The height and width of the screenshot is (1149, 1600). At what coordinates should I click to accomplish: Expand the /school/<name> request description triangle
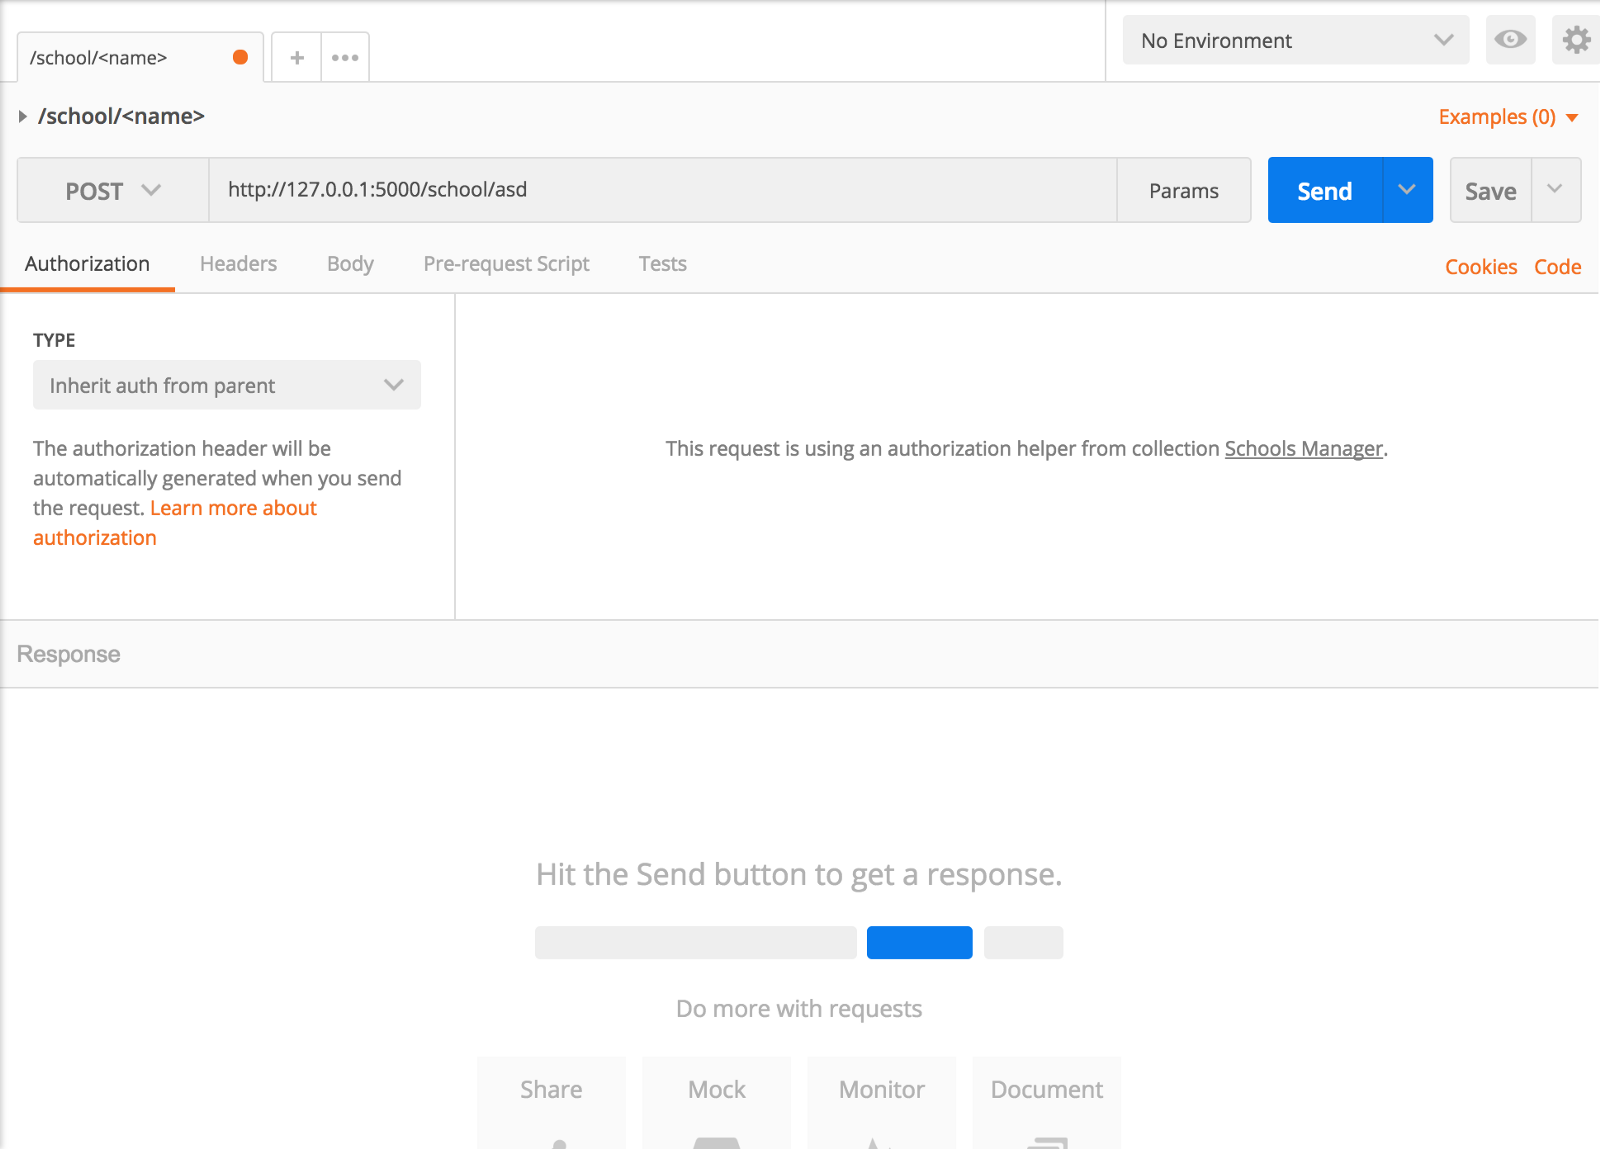(22, 117)
